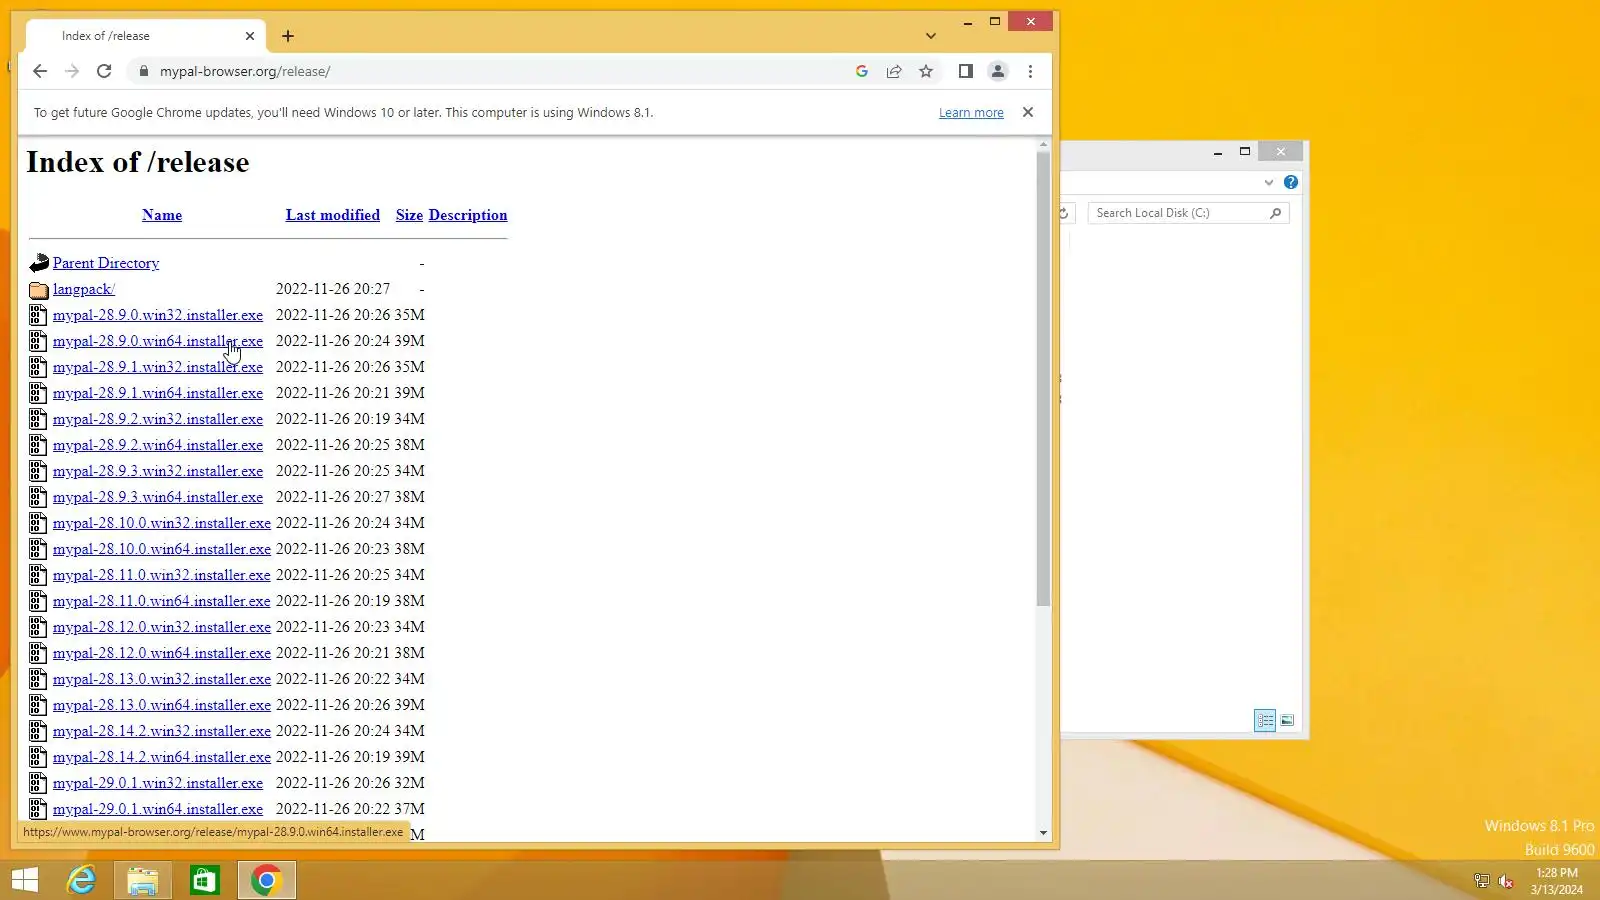Download mypal-28.14.2.win32.installer.exe
The image size is (1600, 900).
coord(162,731)
